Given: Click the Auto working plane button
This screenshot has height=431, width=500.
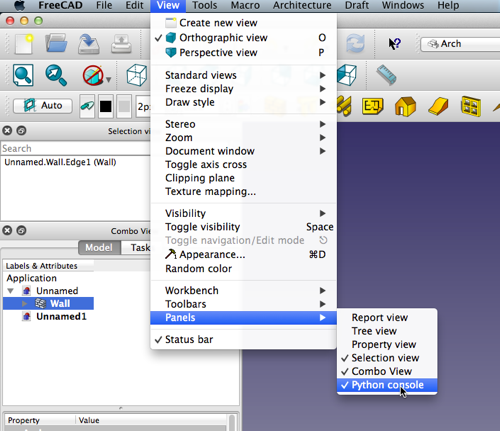Looking at the screenshot, I should pyautogui.click(x=43, y=106).
